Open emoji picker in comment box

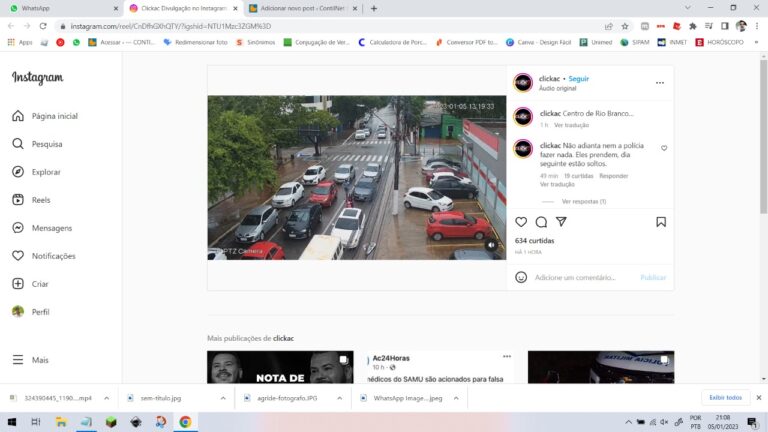click(521, 277)
